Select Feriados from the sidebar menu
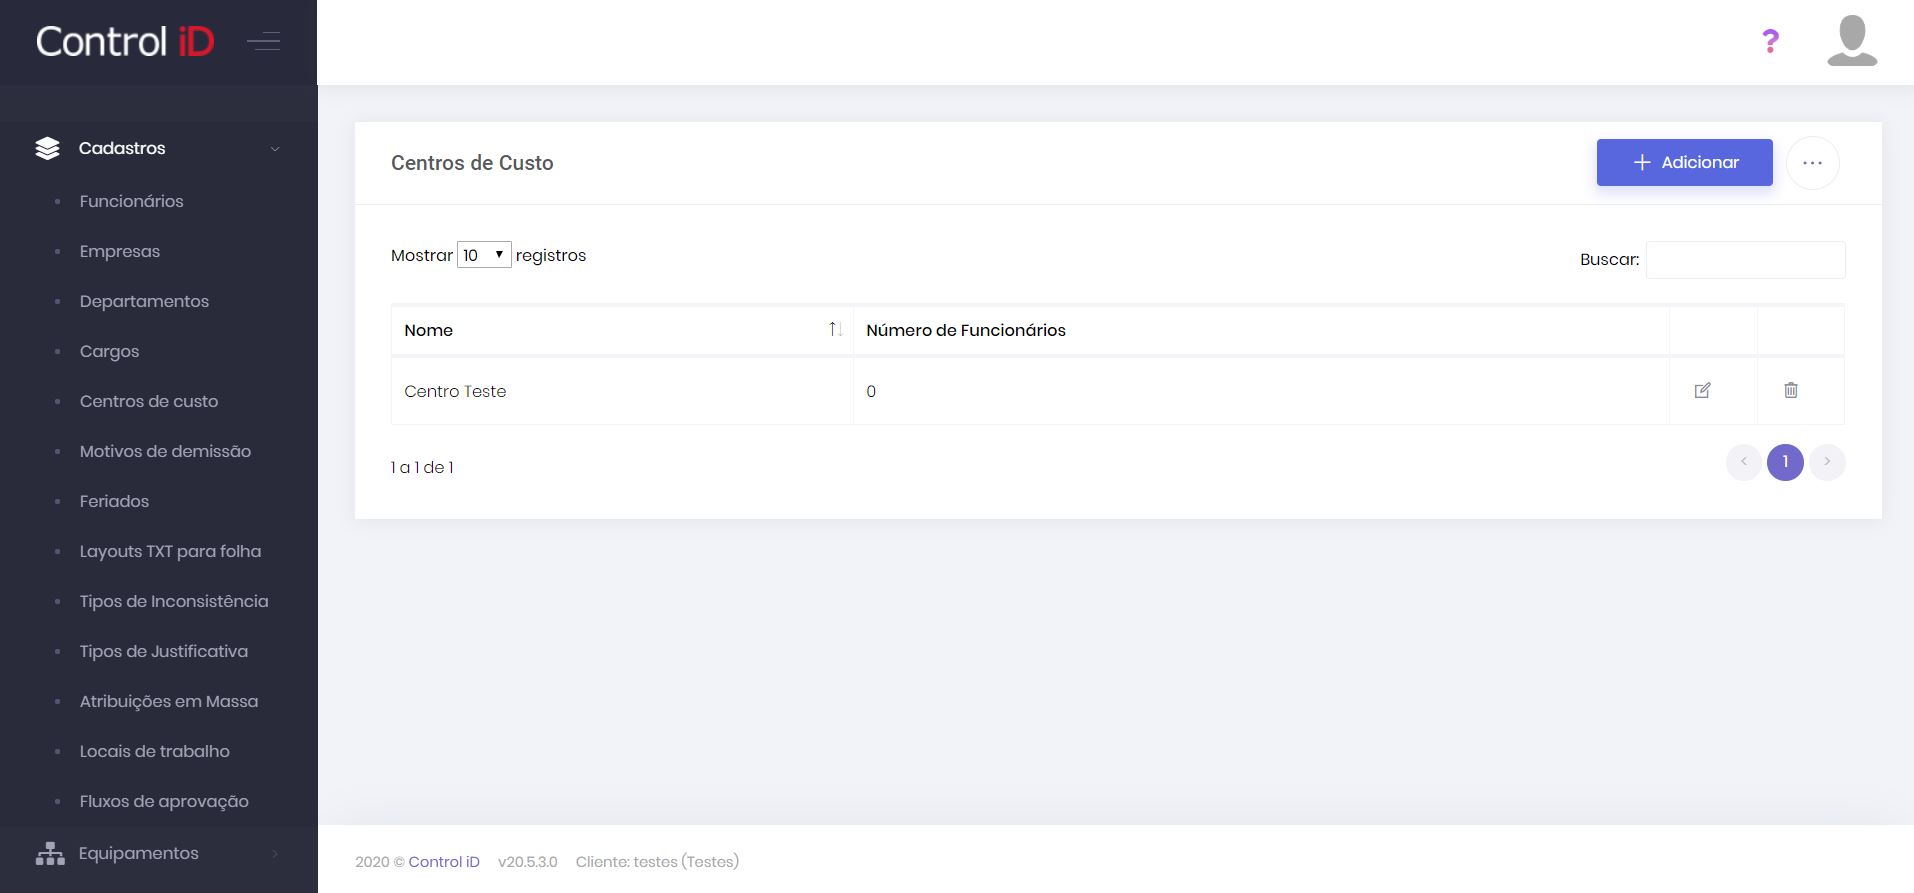This screenshot has height=893, width=1914. click(114, 501)
